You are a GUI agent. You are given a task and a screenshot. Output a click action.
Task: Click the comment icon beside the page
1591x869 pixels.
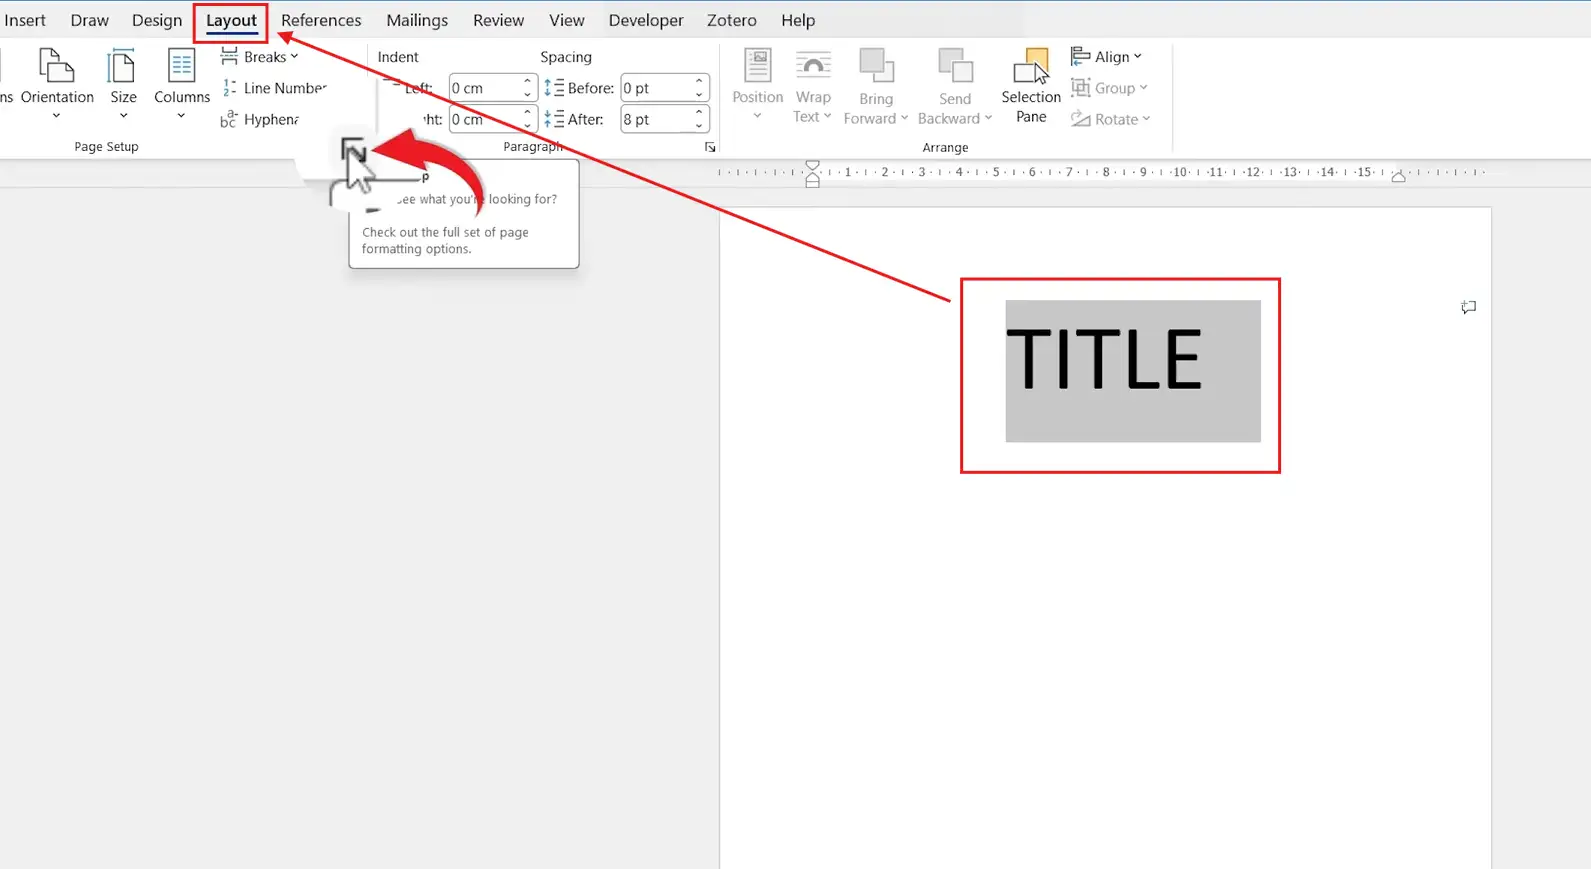tap(1468, 307)
